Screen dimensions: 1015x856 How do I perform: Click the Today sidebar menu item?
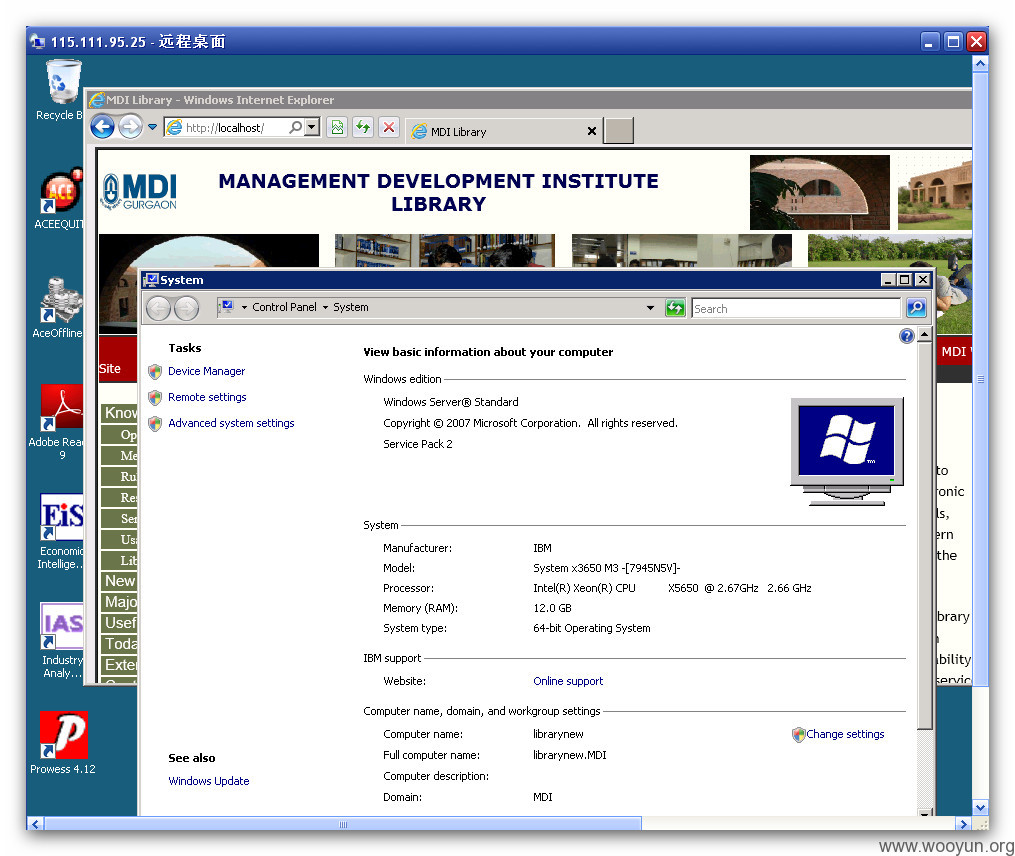pyautogui.click(x=120, y=644)
